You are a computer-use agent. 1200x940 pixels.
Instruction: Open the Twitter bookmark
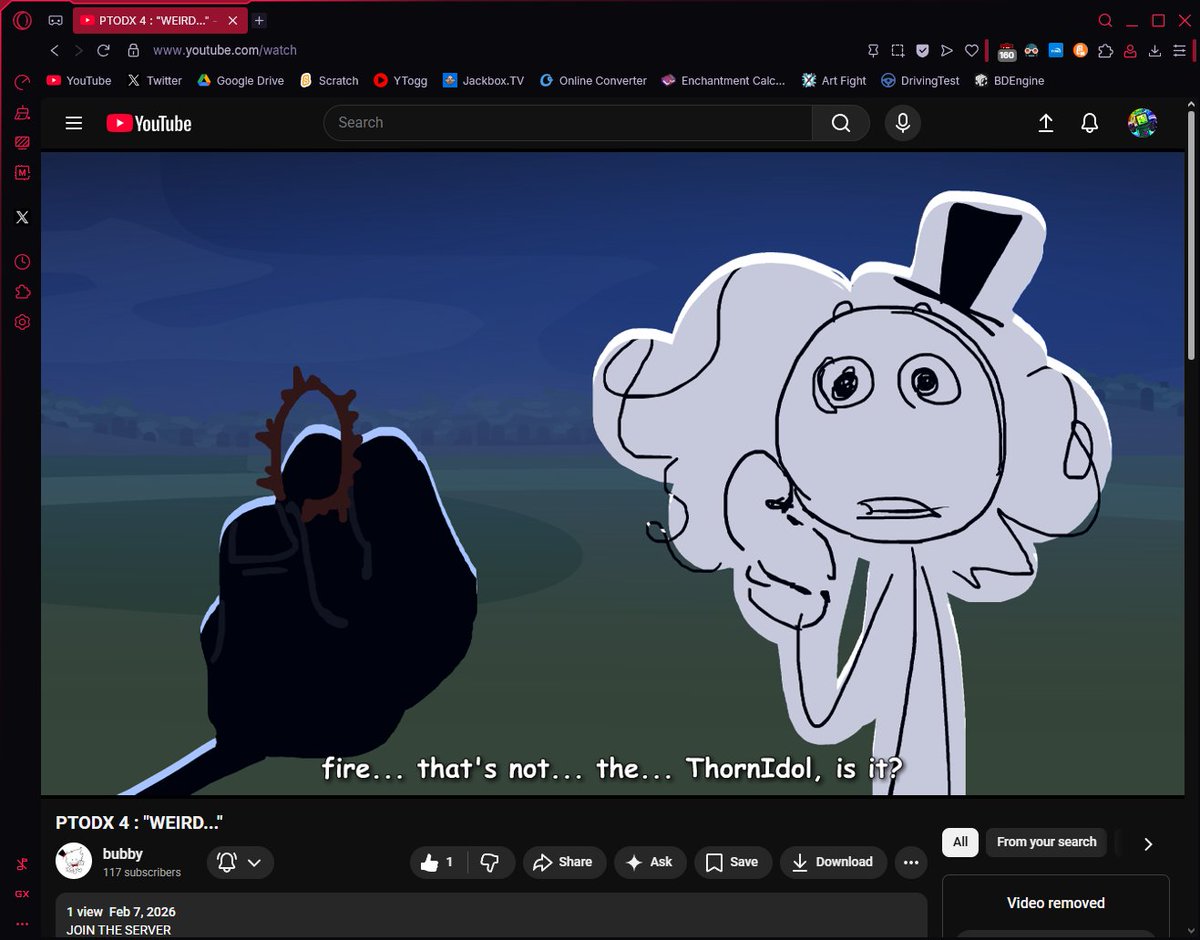155,81
